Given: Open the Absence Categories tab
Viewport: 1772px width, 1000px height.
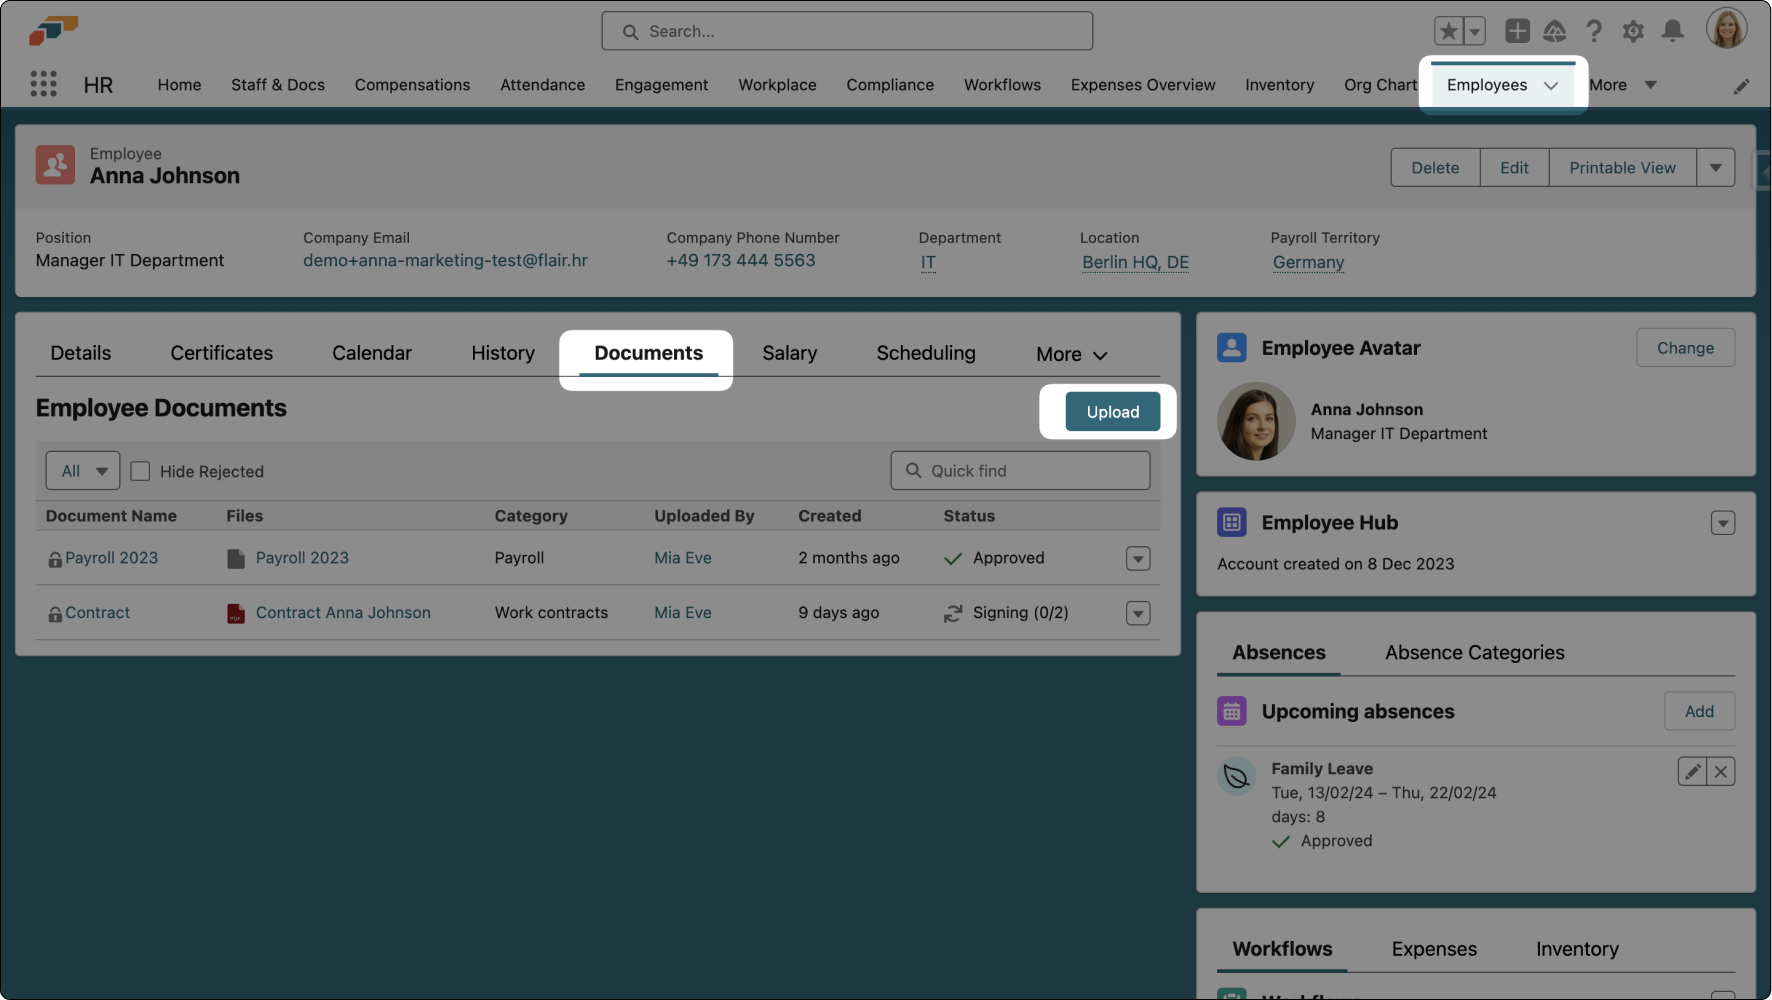Looking at the screenshot, I should 1474,653.
